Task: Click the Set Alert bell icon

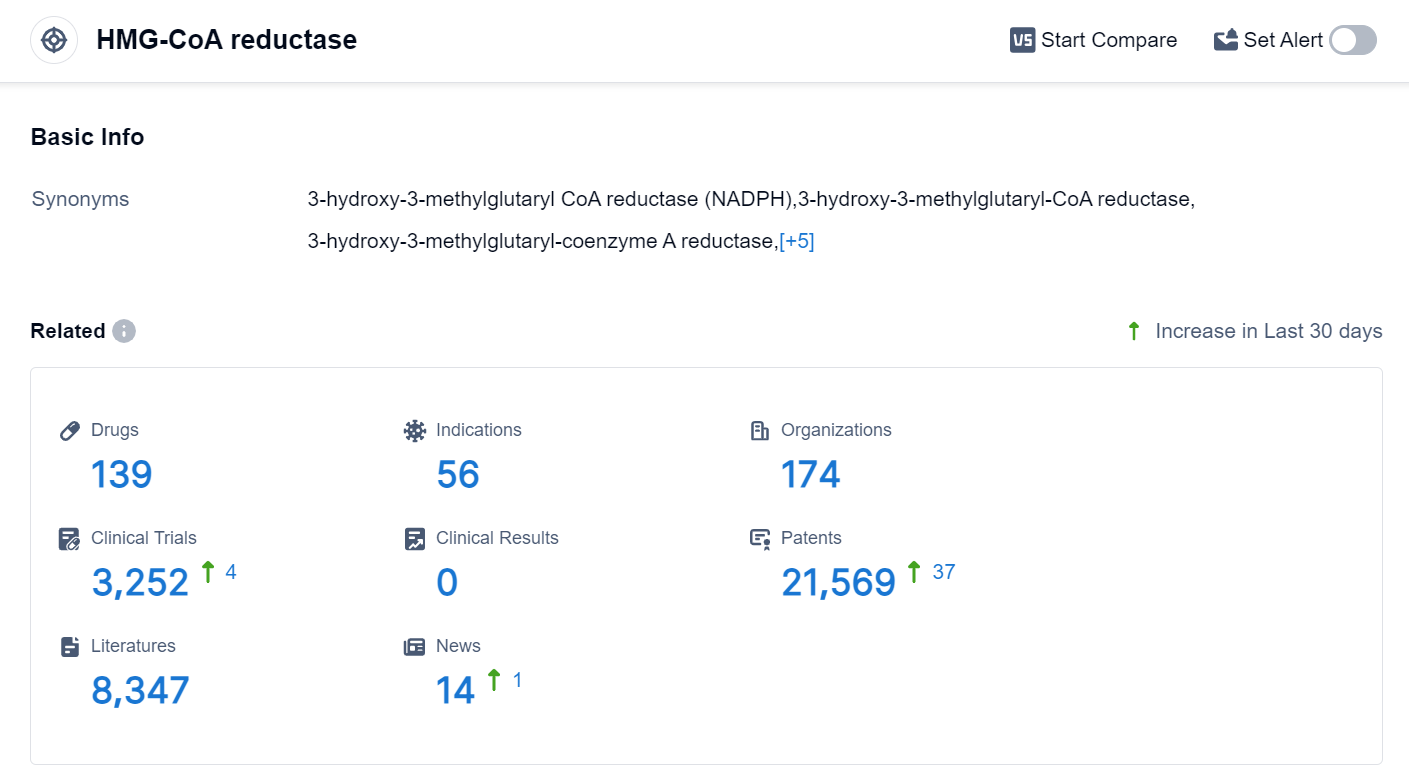Action: (1225, 40)
